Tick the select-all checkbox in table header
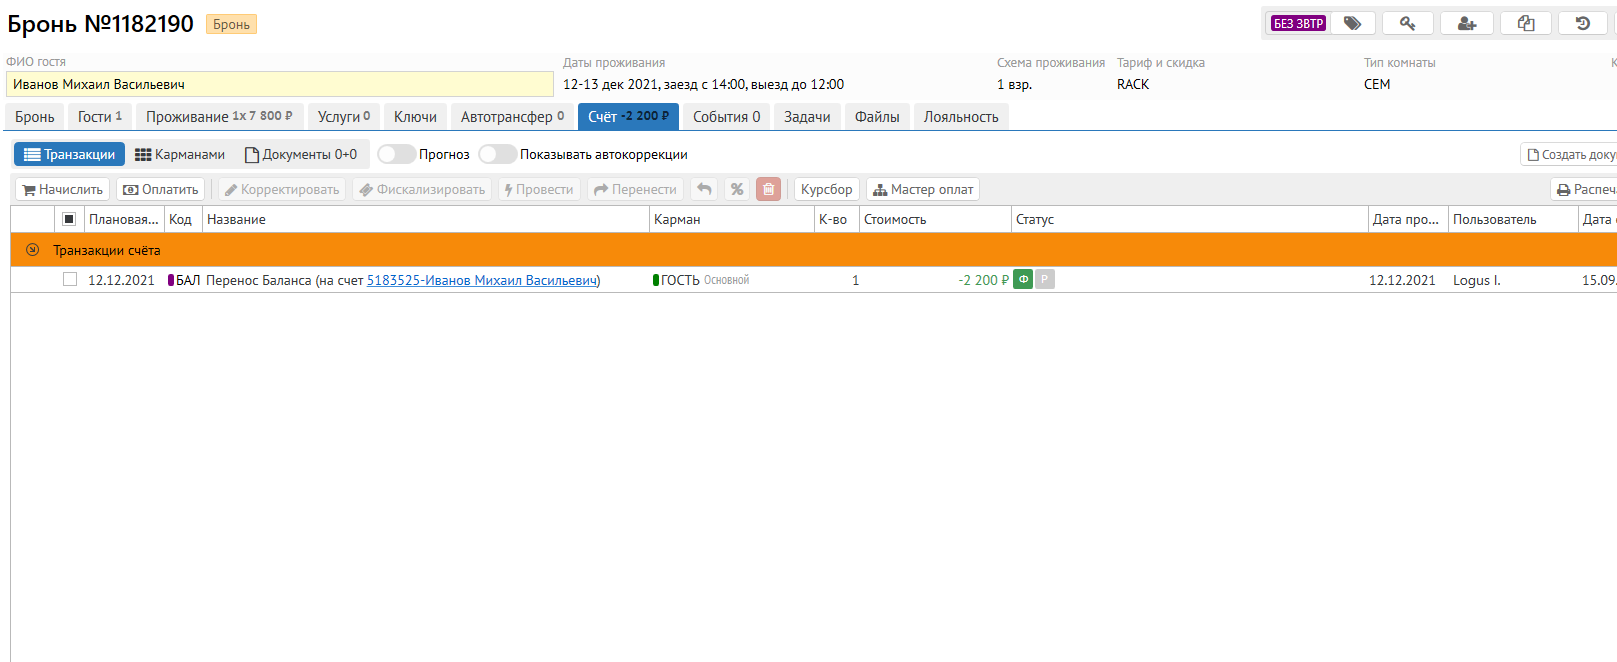This screenshot has height=662, width=1617. [x=69, y=219]
